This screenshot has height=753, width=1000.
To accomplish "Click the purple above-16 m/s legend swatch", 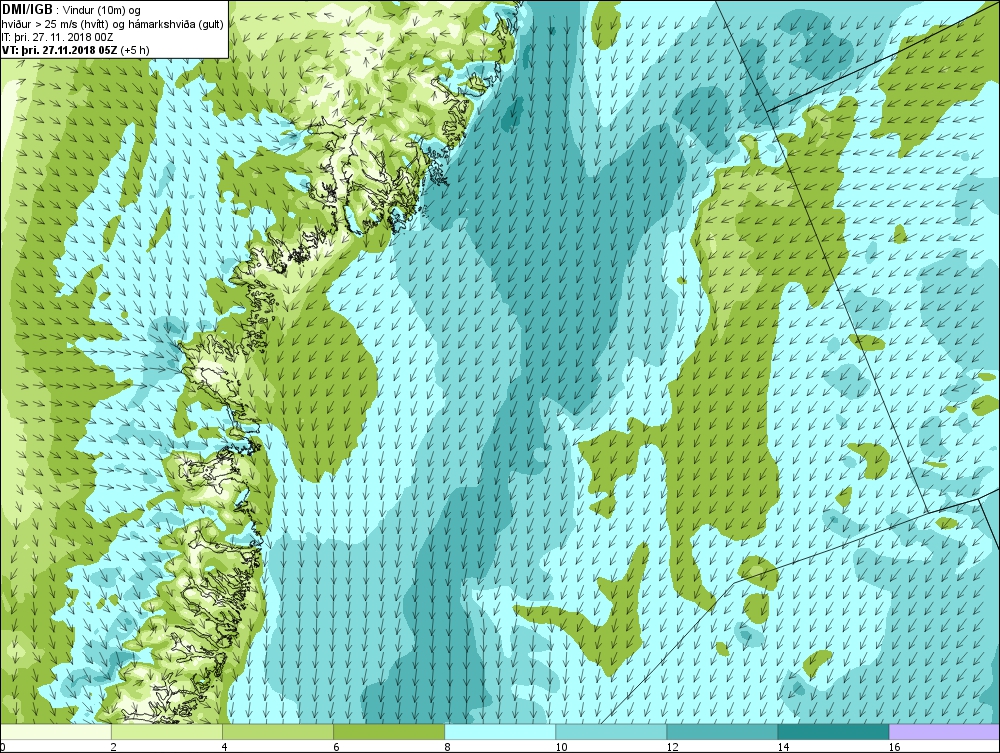I will (944, 732).
